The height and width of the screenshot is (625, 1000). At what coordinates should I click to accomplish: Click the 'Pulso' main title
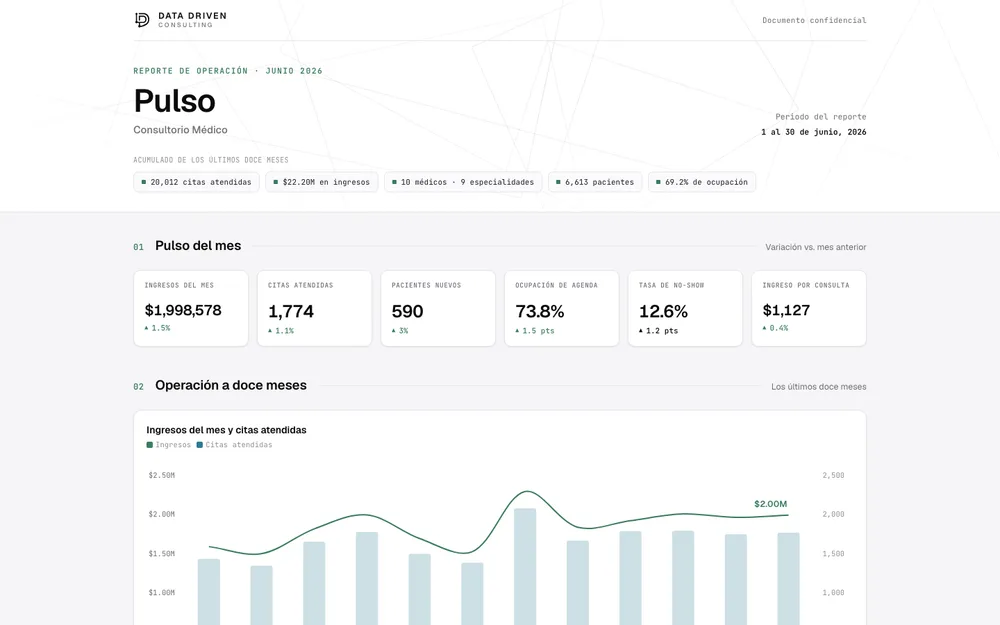(175, 101)
